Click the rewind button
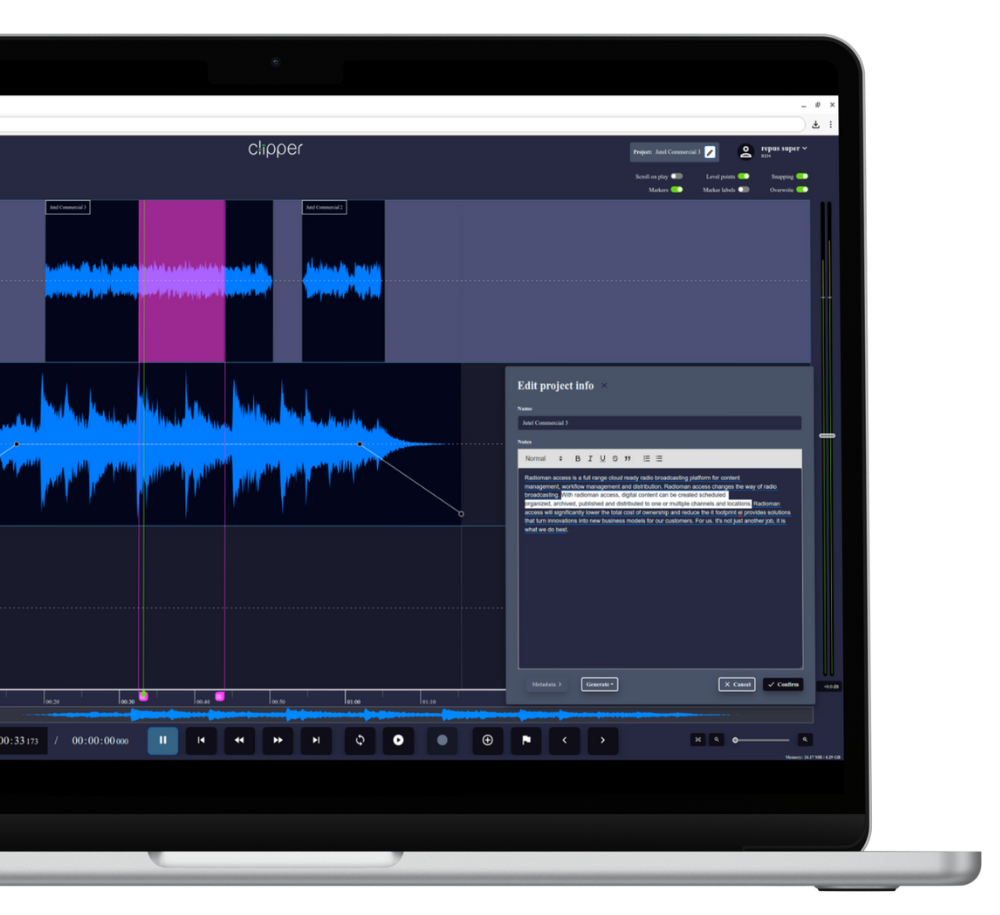Screen dimensions: 1000x915 [x=239, y=740]
